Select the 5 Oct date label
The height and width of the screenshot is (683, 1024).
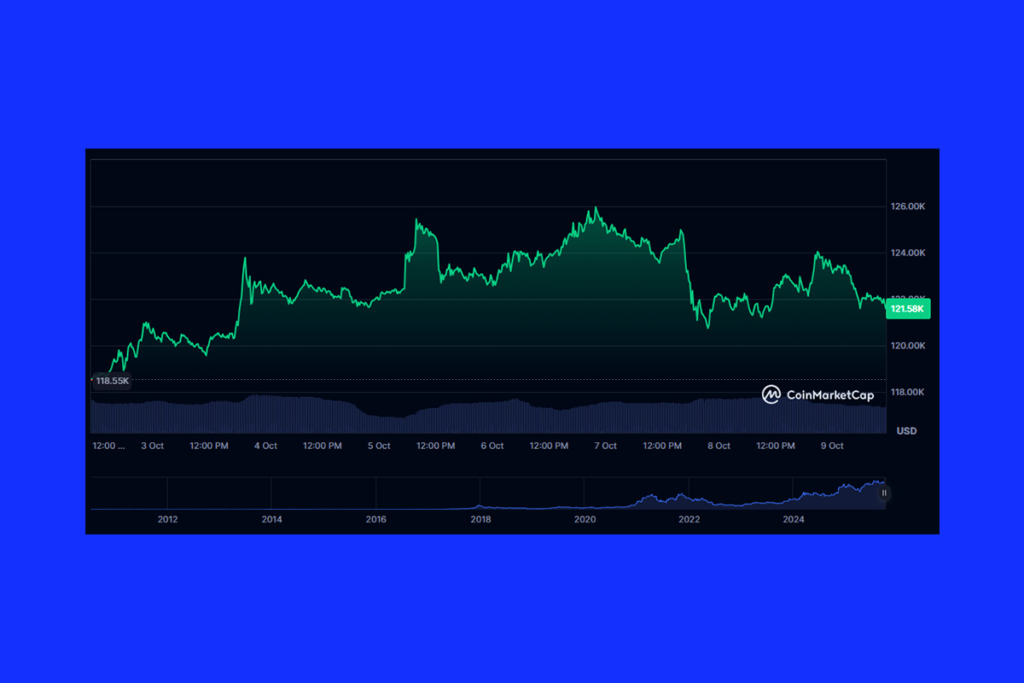coord(379,446)
